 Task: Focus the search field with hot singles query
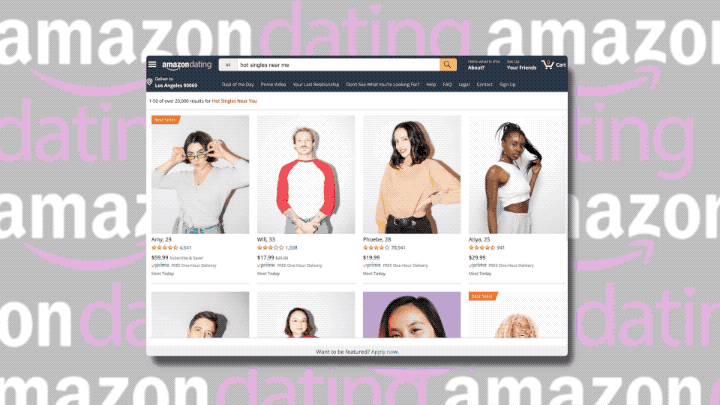[x=338, y=65]
